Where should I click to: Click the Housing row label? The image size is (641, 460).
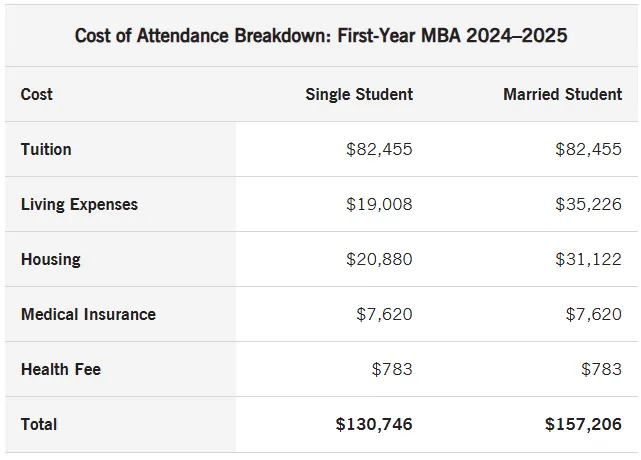click(x=51, y=259)
